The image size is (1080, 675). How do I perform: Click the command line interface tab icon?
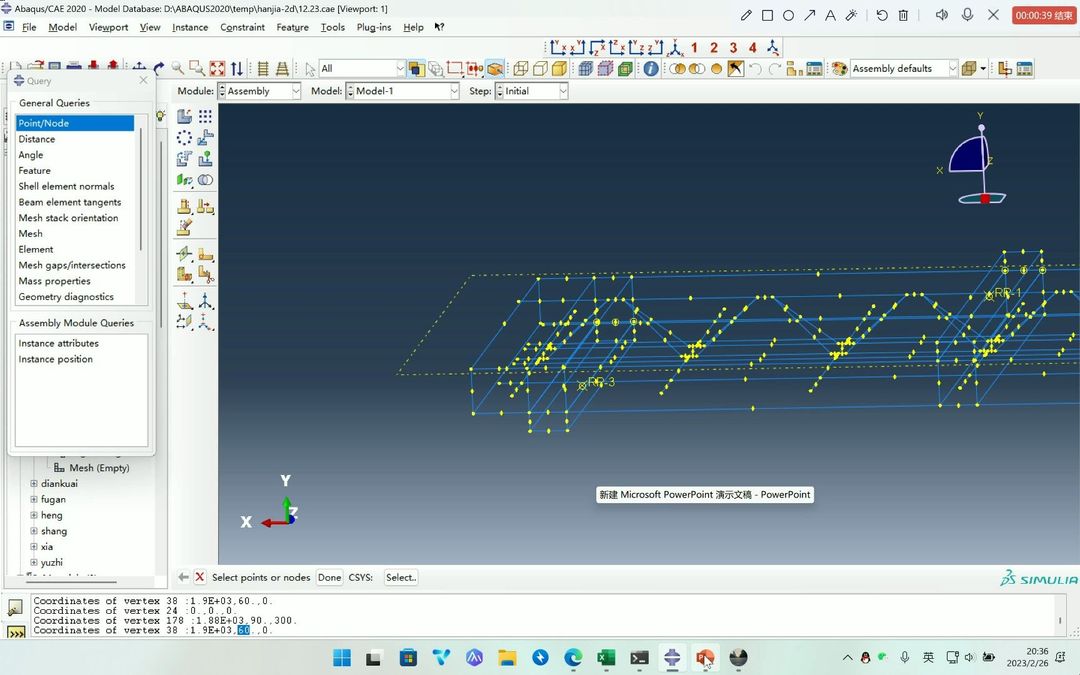(16, 632)
